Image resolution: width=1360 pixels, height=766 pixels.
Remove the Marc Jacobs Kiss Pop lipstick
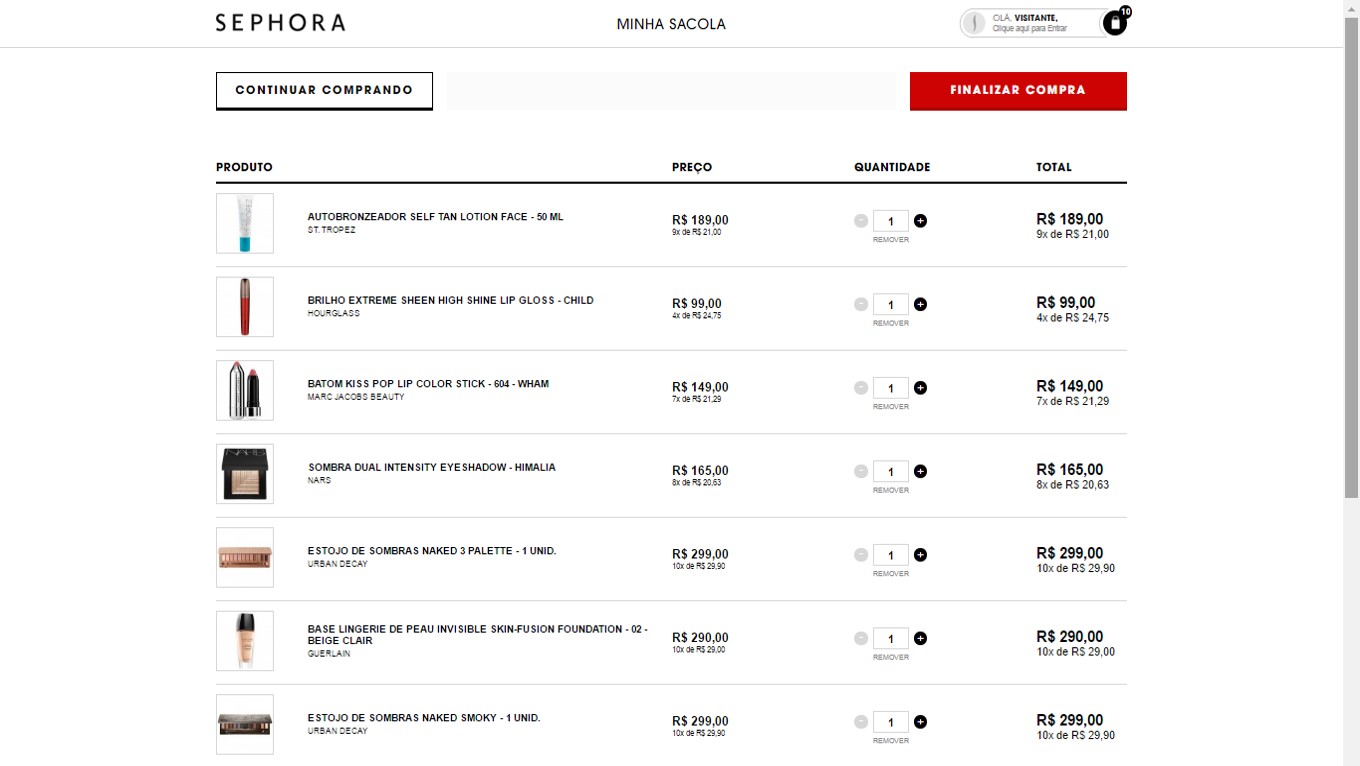(x=891, y=407)
